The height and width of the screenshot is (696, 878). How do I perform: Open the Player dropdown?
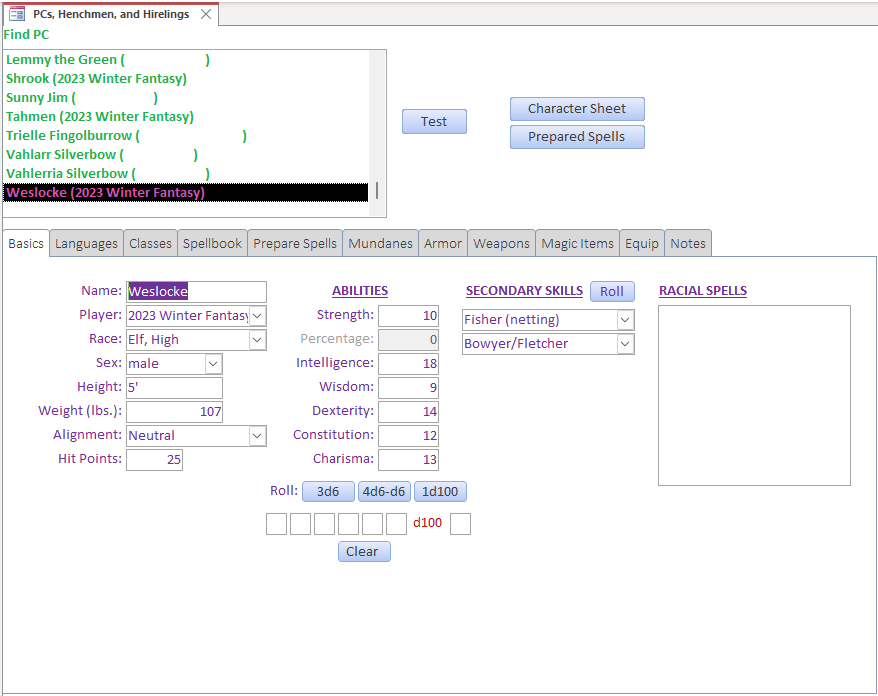pyautogui.click(x=257, y=316)
